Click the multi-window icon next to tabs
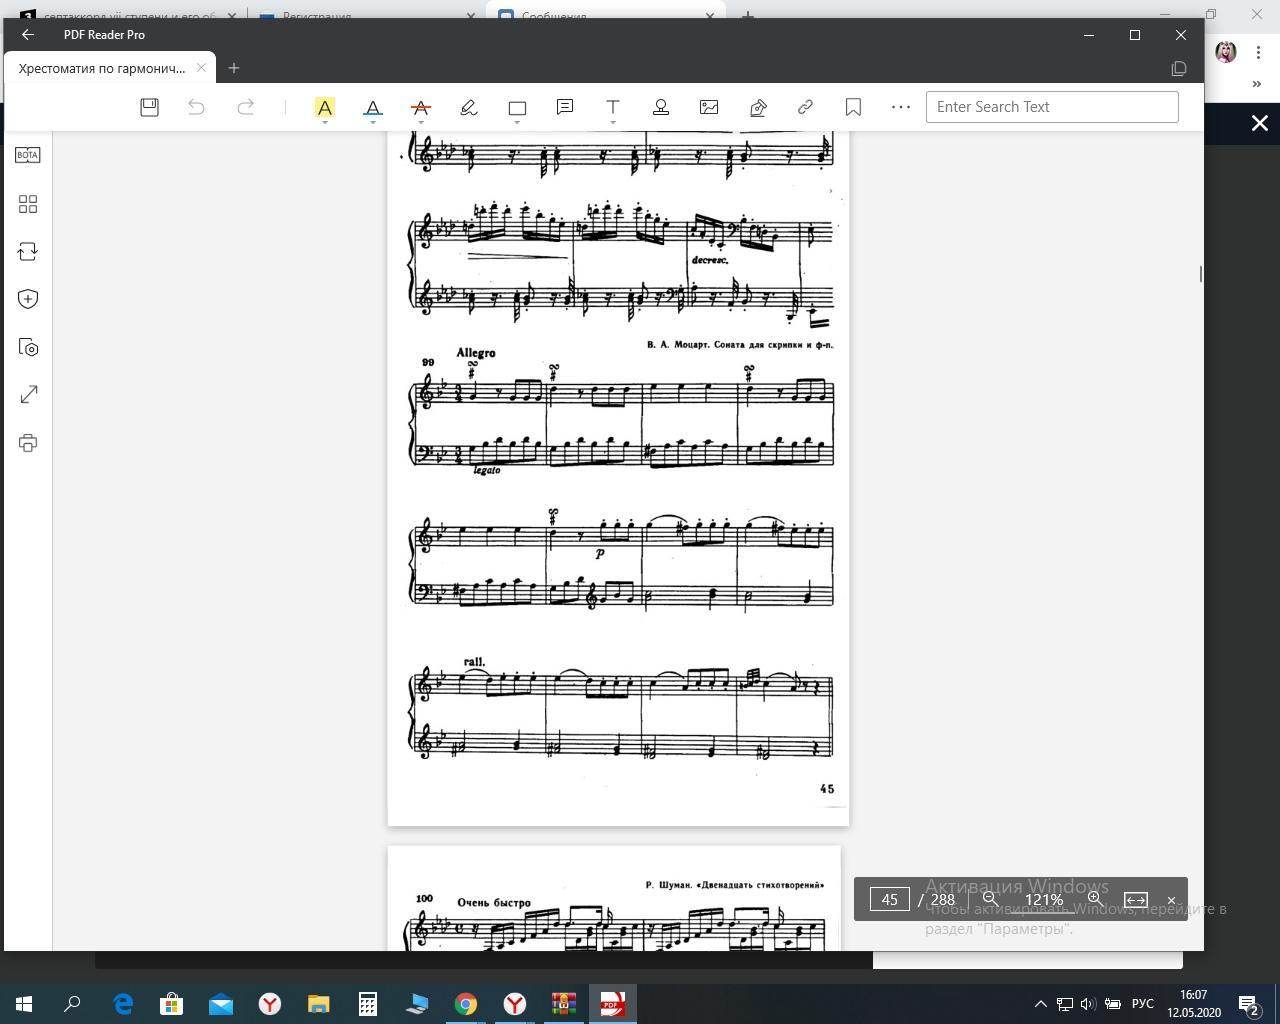This screenshot has width=1280, height=1024. point(1179,68)
